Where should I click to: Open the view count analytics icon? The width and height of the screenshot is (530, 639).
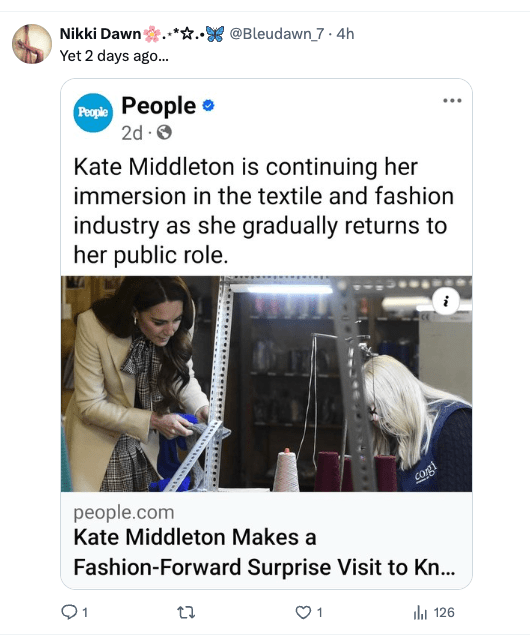tap(420, 612)
